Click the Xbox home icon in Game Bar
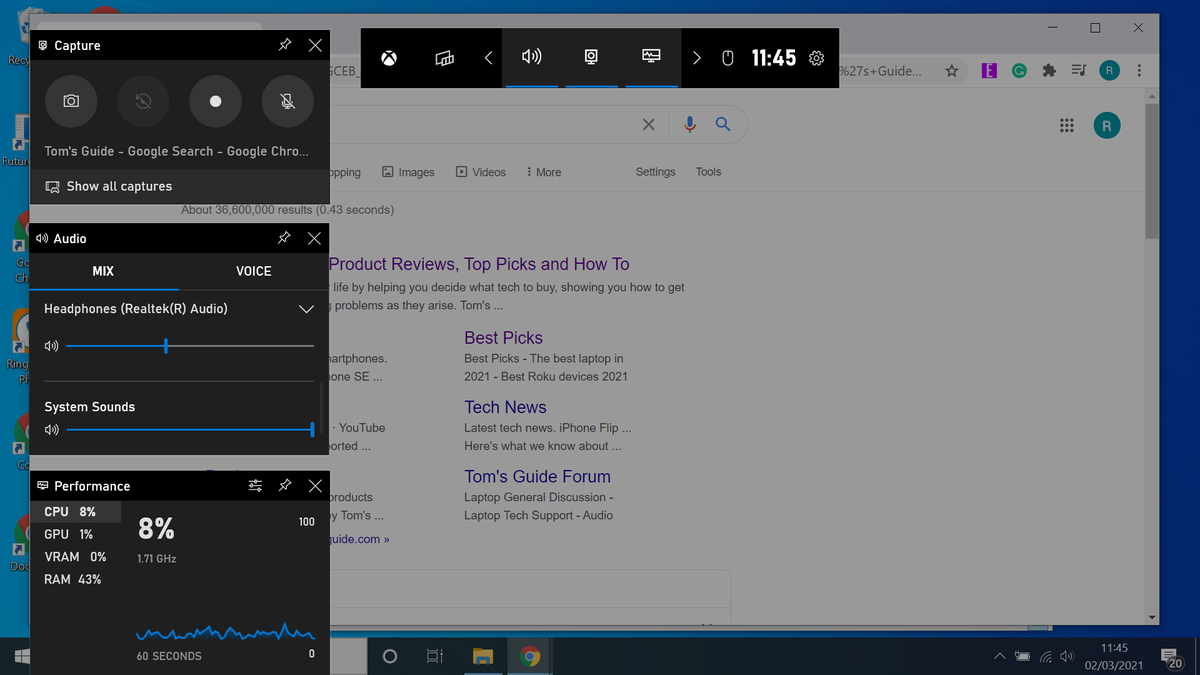 point(389,57)
